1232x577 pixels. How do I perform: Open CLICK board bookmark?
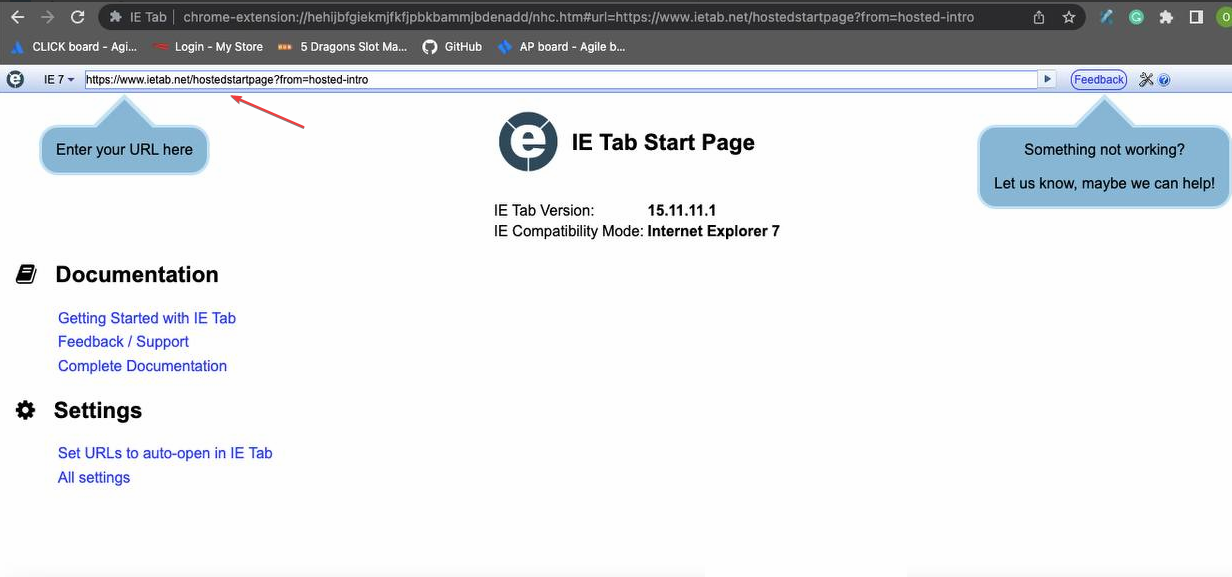[x=74, y=46]
